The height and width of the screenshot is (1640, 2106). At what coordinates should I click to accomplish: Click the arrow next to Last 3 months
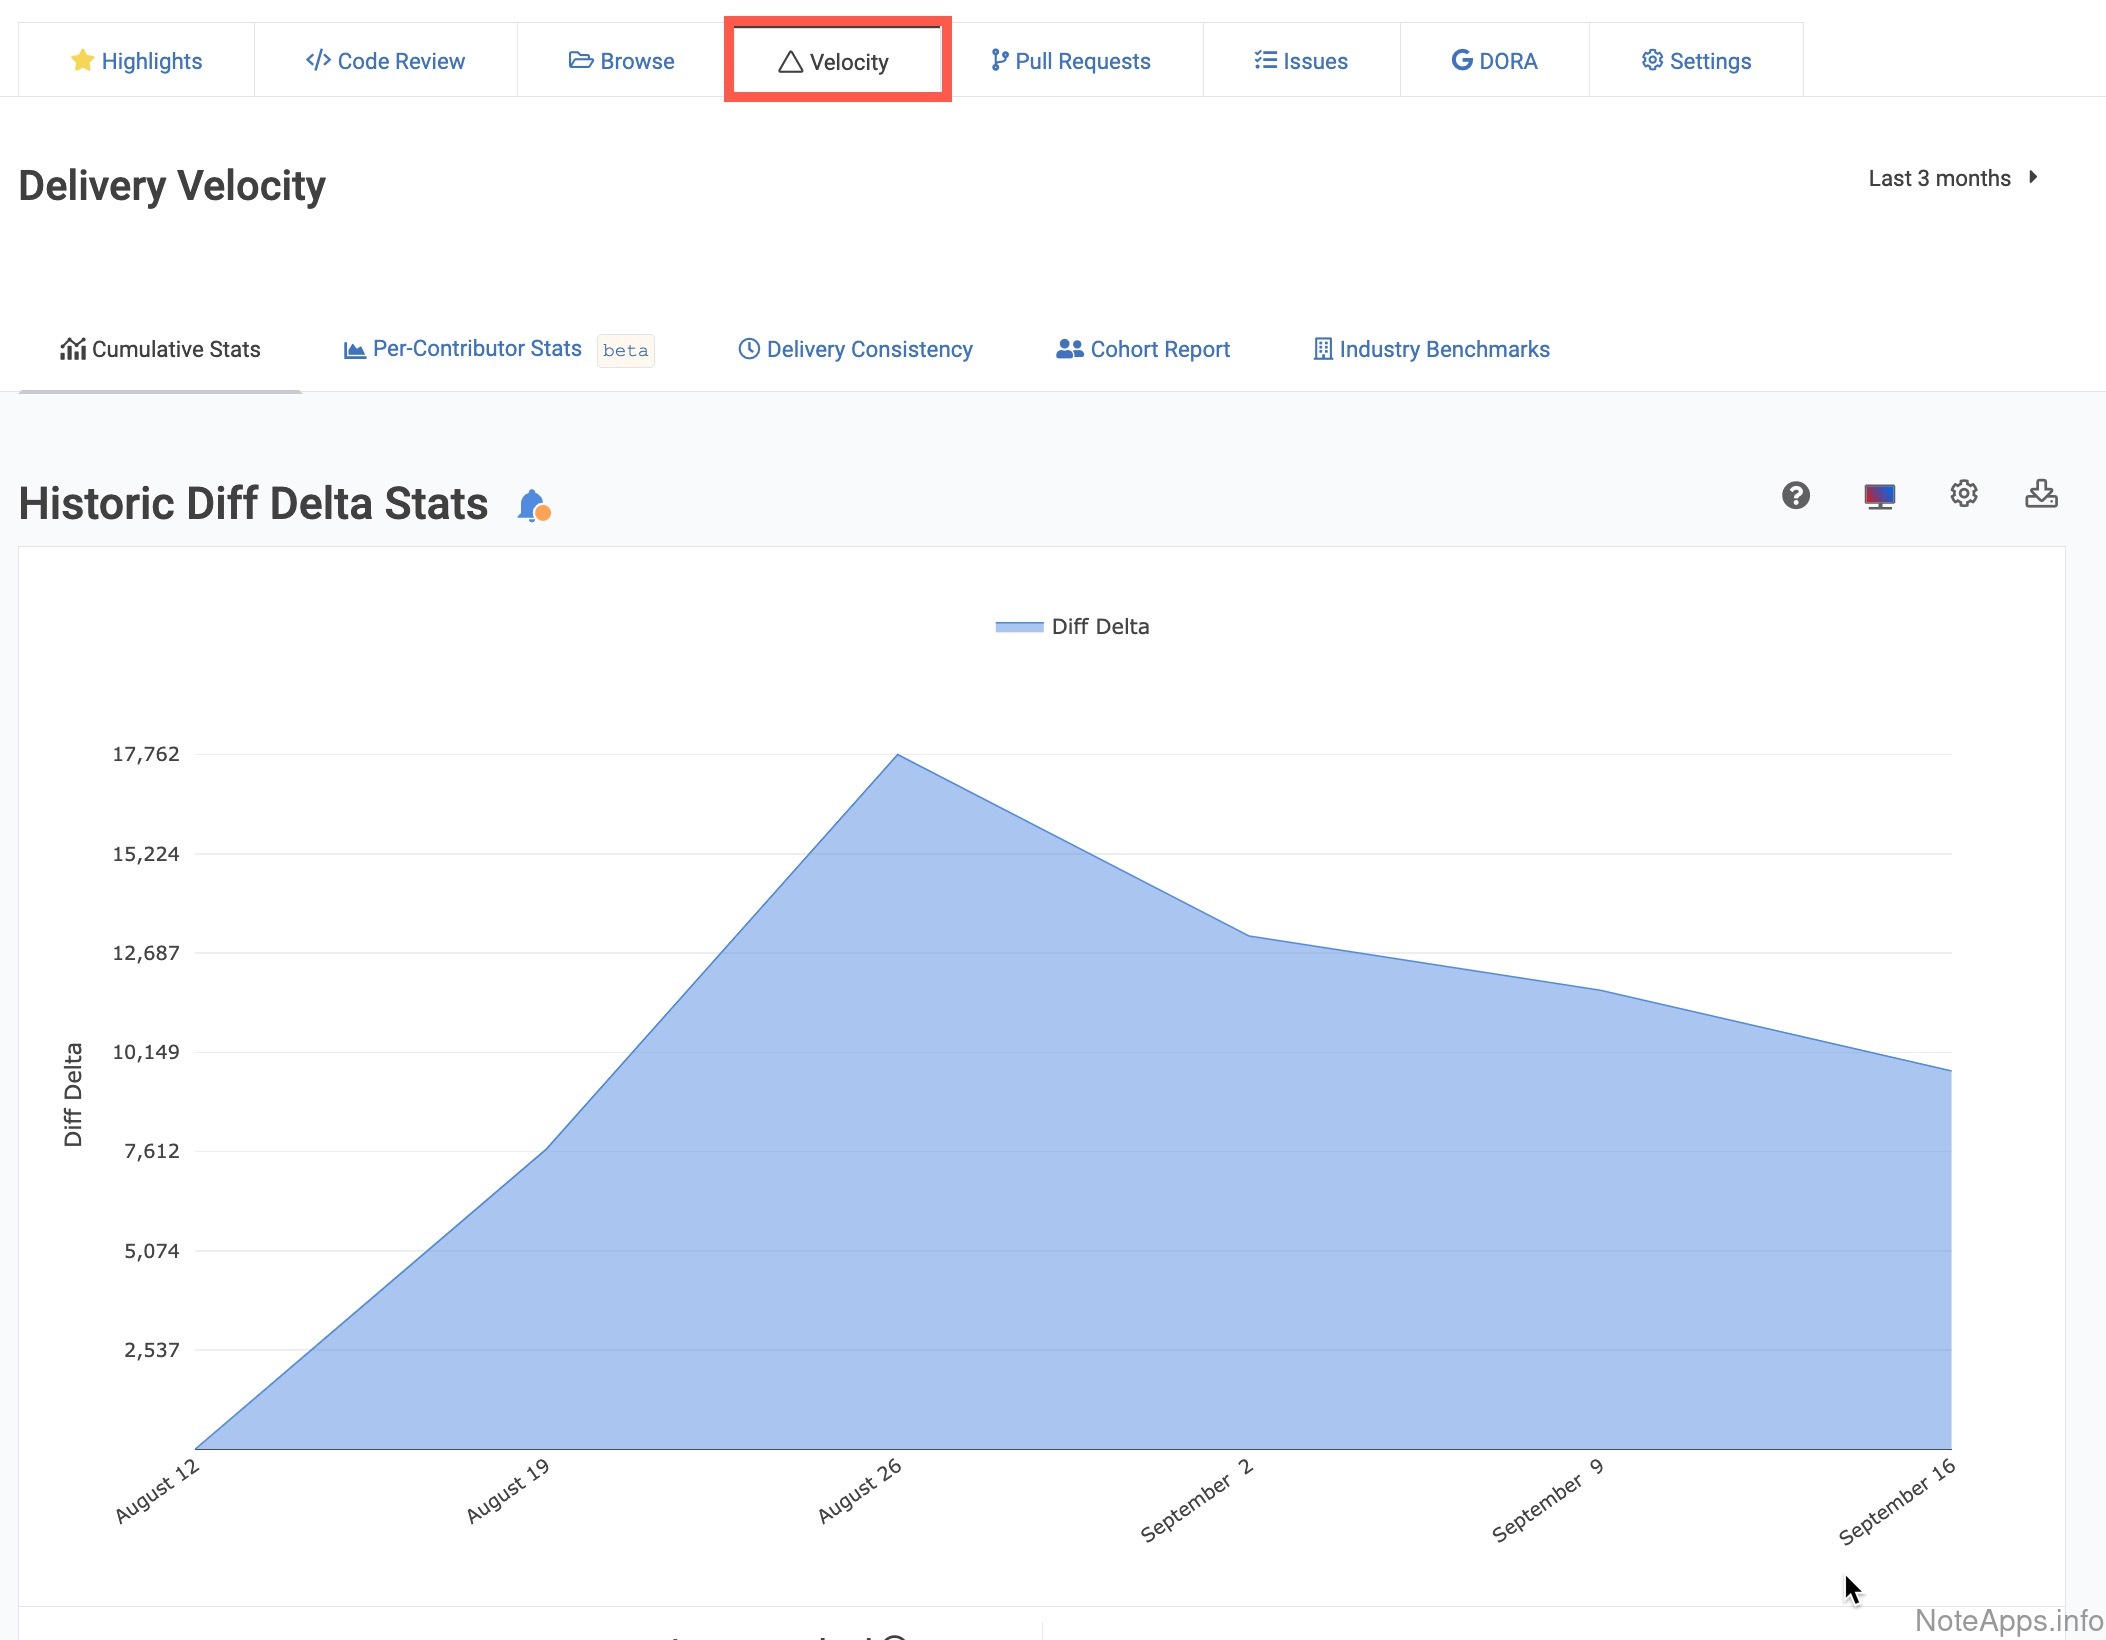tap(2033, 177)
